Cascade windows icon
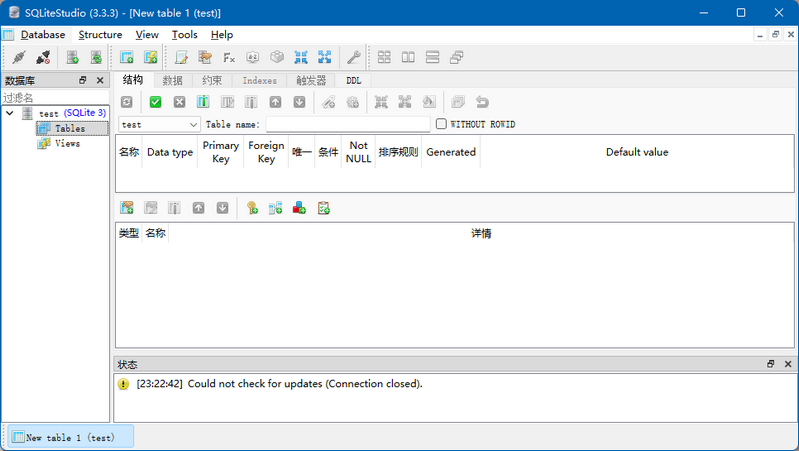The image size is (799, 451). (457, 57)
